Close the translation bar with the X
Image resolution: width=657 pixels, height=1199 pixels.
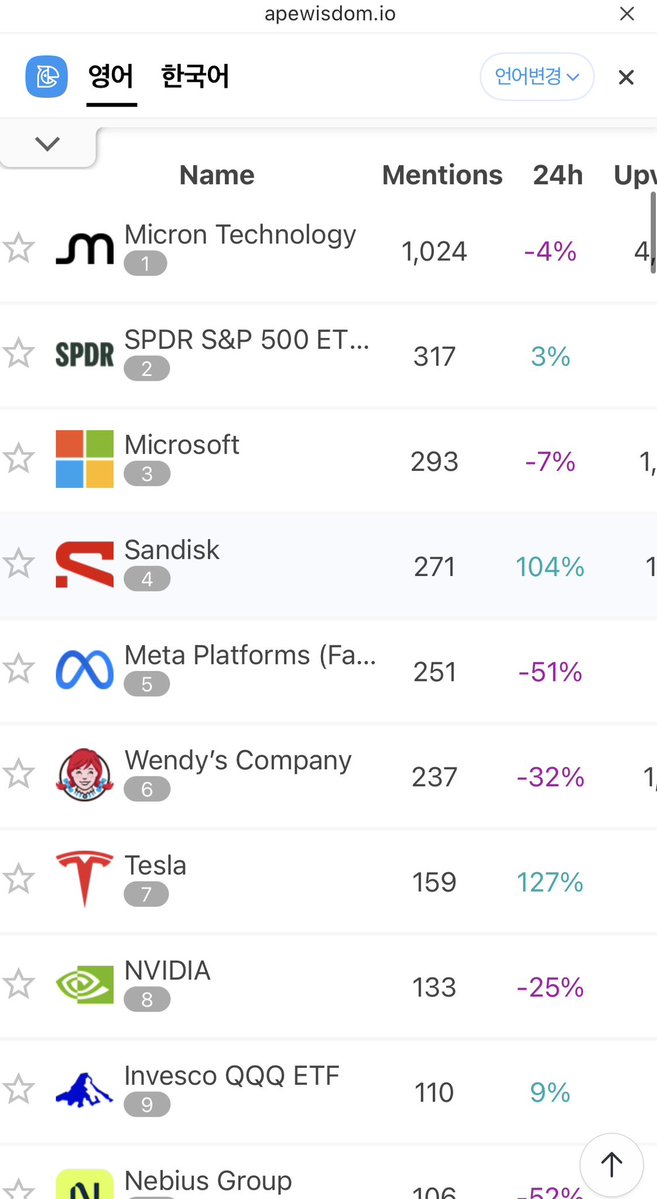pyautogui.click(x=626, y=77)
